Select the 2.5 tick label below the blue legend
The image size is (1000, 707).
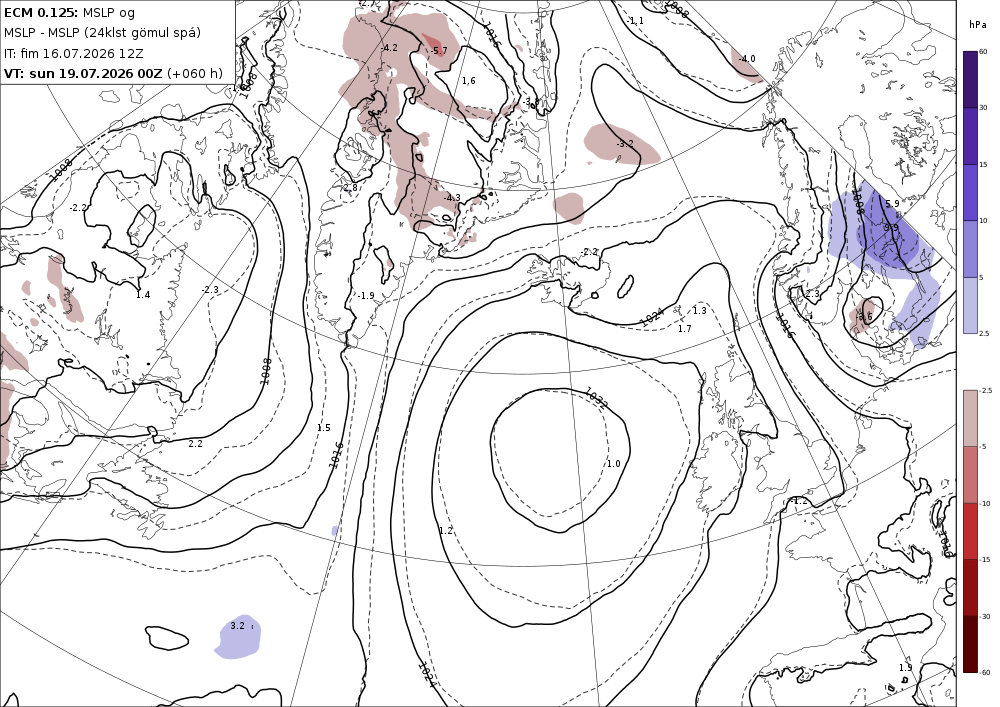[984, 333]
